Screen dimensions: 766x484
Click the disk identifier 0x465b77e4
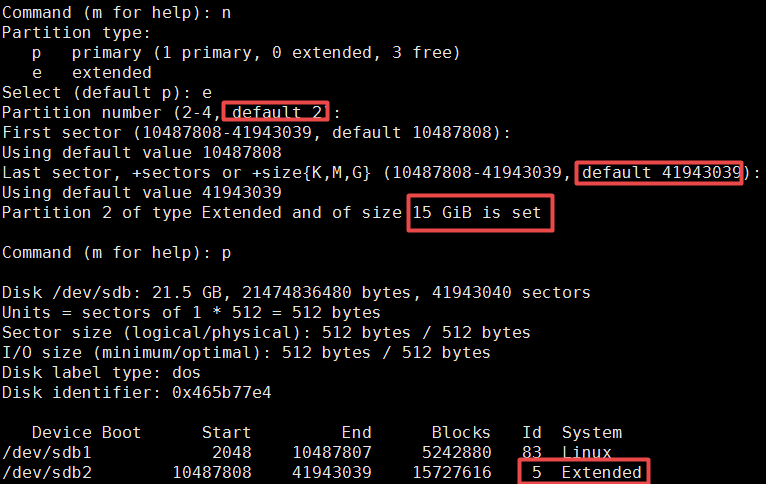(221, 392)
